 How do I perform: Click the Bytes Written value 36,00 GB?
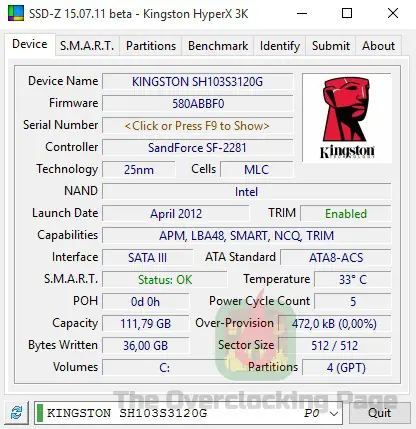coord(145,346)
